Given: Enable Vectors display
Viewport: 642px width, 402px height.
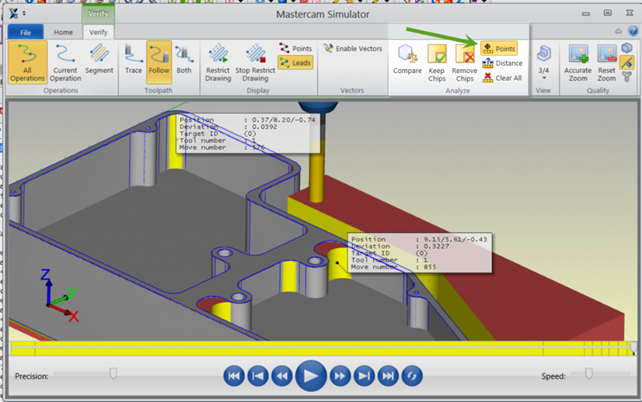Looking at the screenshot, I should click(x=353, y=48).
